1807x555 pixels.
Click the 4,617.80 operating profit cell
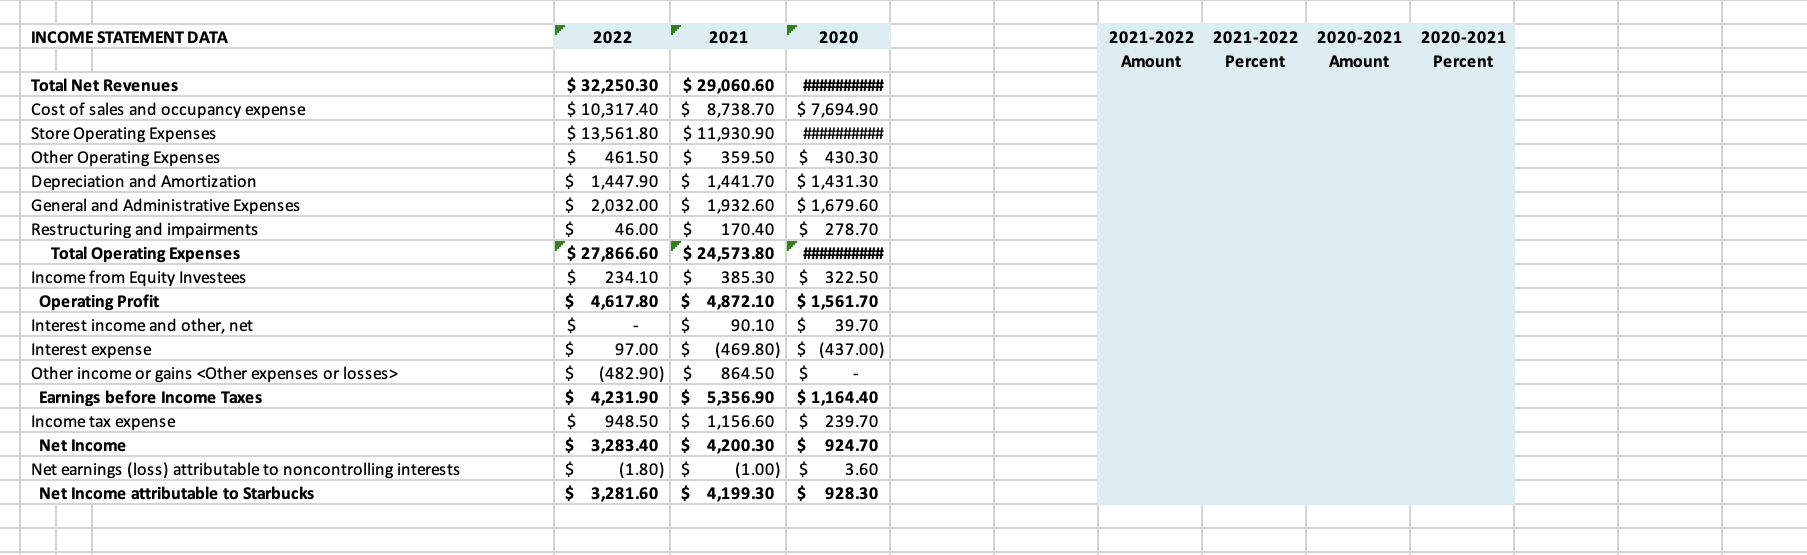[612, 301]
